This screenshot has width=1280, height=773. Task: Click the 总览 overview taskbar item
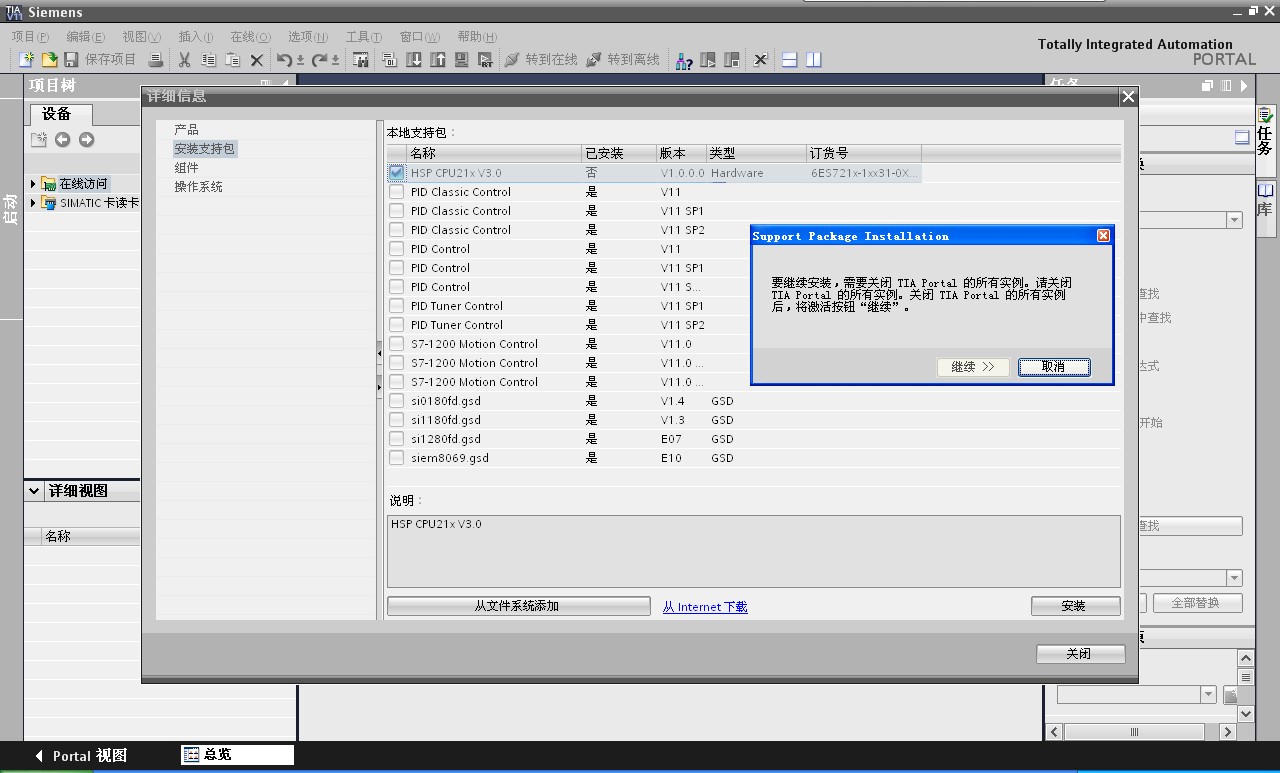pyautogui.click(x=237, y=755)
